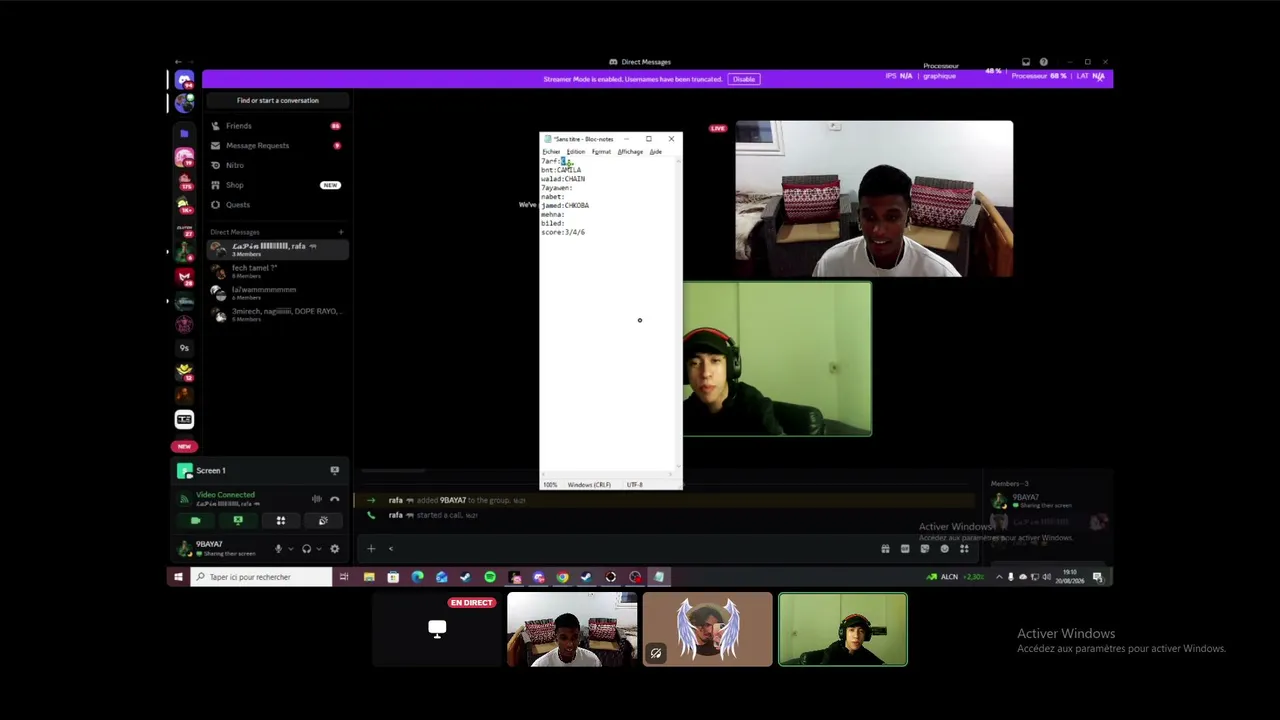Open the Inbox icon in Discord title bar
Screen dimensions: 1280x720
[x=1026, y=62]
